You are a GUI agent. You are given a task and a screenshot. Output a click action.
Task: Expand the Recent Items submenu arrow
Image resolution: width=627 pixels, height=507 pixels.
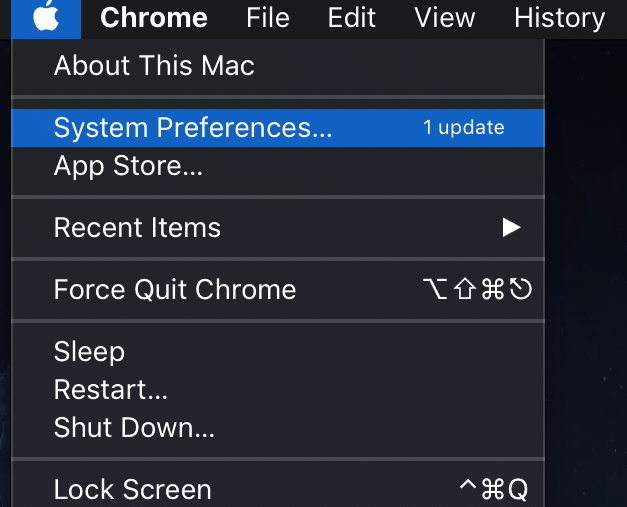pyautogui.click(x=511, y=228)
